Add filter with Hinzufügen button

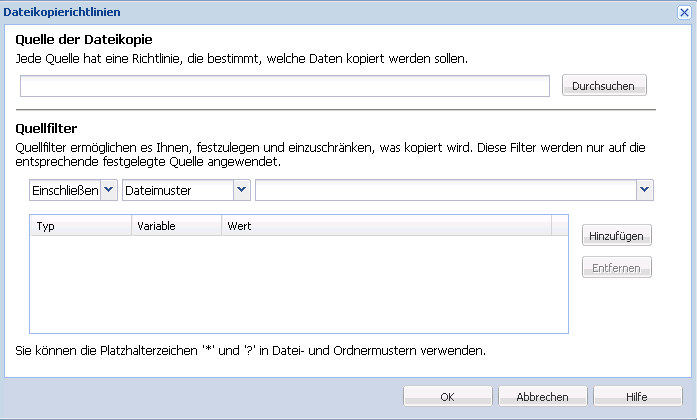point(617,235)
